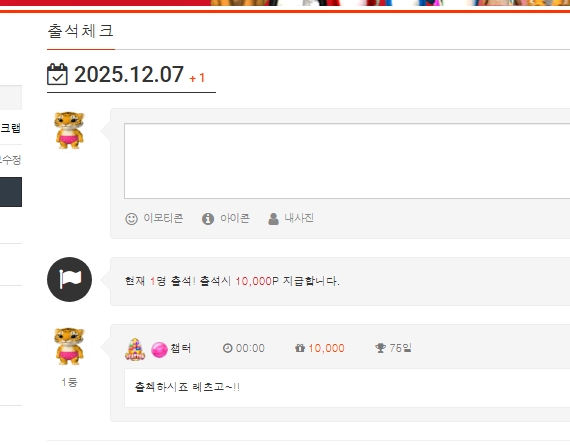Image resolution: width=570 pixels, height=447 pixels.
Task: Click the 내사진 text label
Action: [x=299, y=218]
